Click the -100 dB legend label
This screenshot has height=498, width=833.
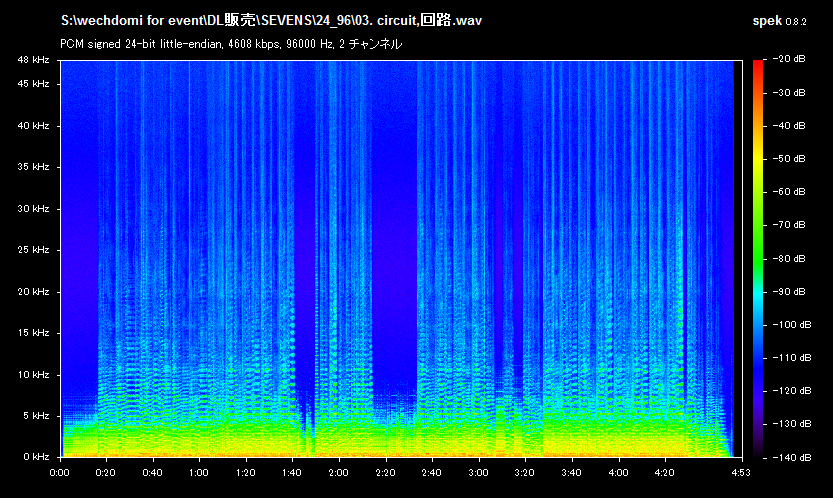(x=792, y=324)
